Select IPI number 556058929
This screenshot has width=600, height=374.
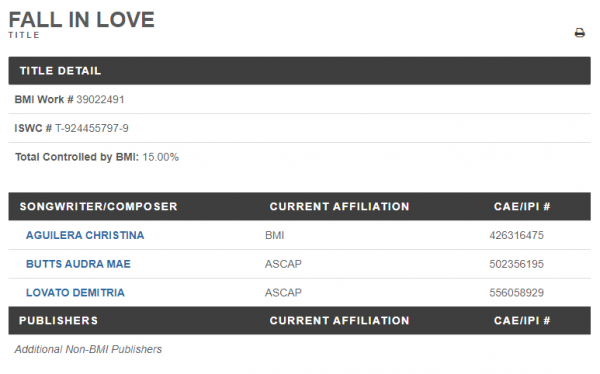516,292
